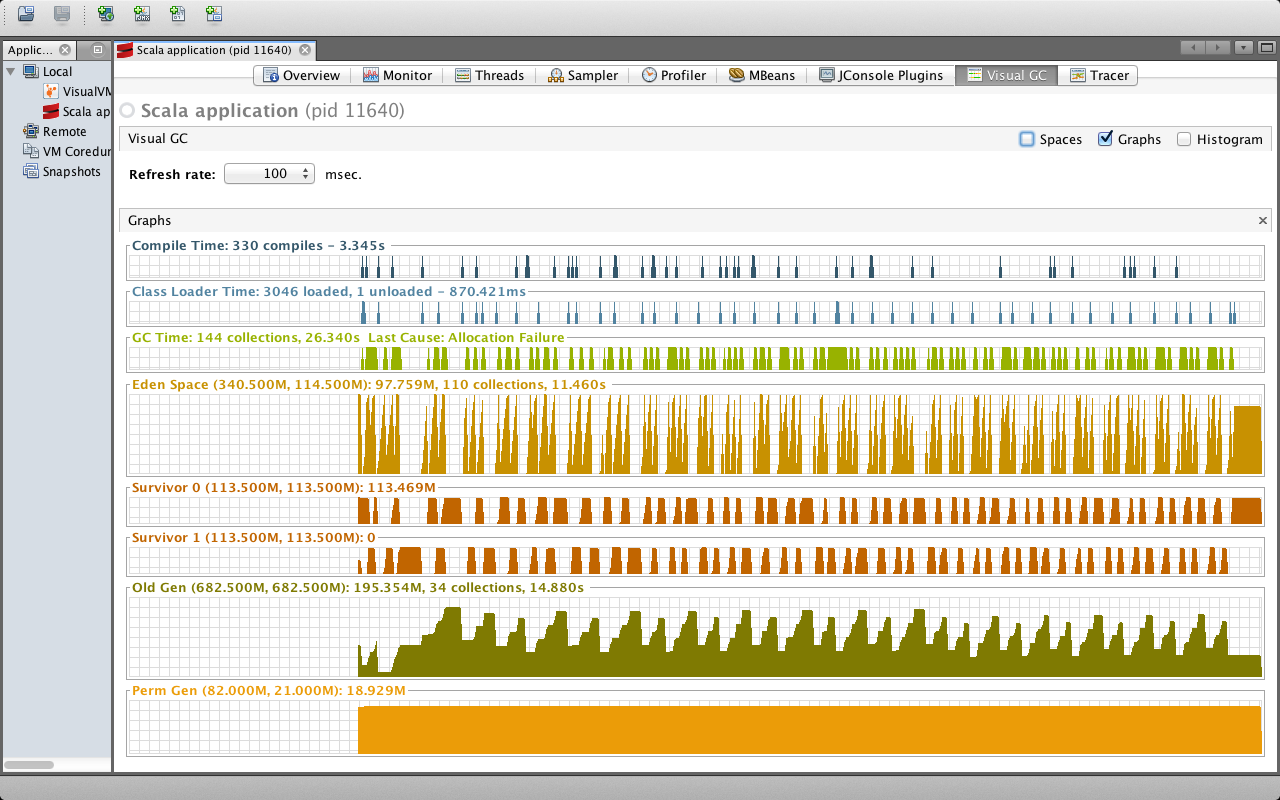Click the GC Time graph title

[x=348, y=338]
